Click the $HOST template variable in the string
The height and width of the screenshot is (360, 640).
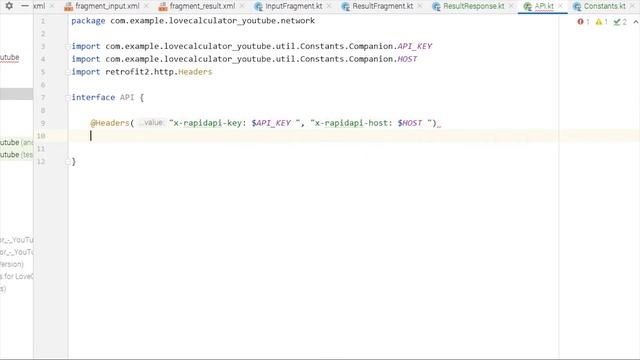point(410,123)
